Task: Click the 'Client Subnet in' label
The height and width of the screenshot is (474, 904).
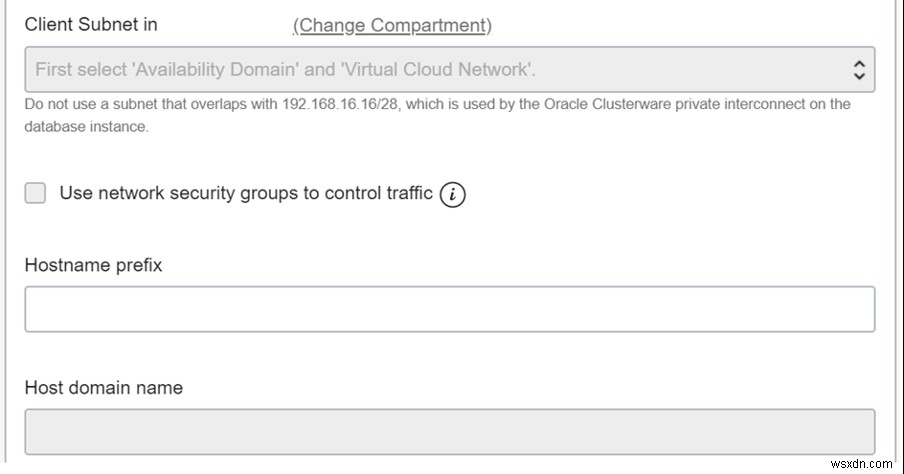Action: 91,25
